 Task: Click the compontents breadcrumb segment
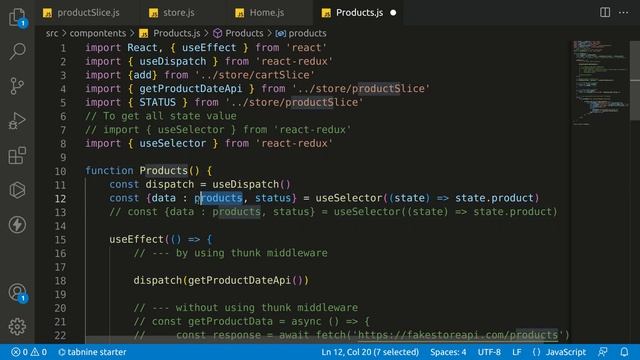(x=98, y=33)
